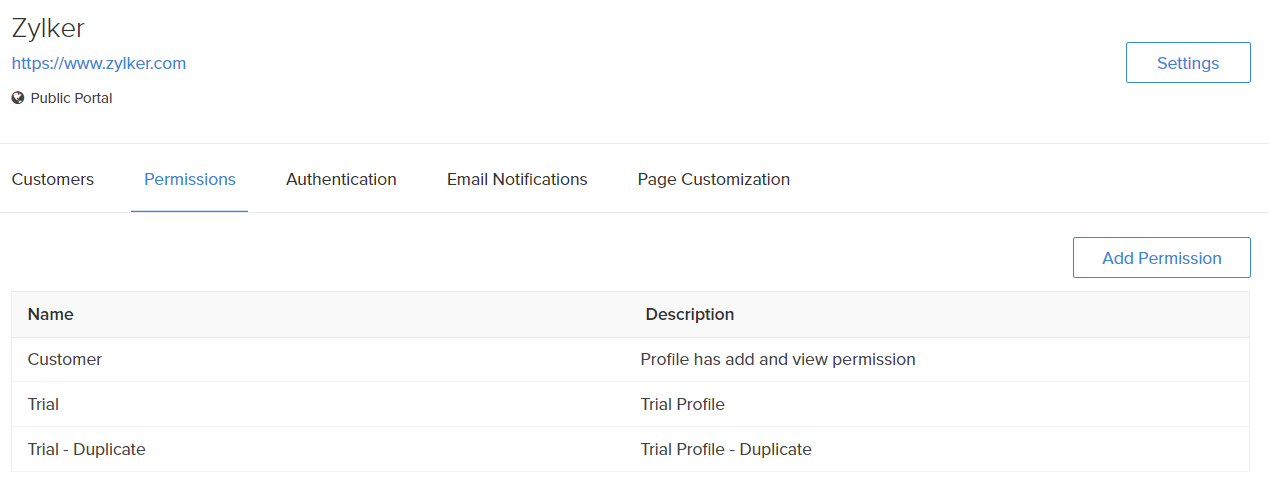Open the Trial permission profile
The height and width of the screenshot is (503, 1269).
coord(43,404)
